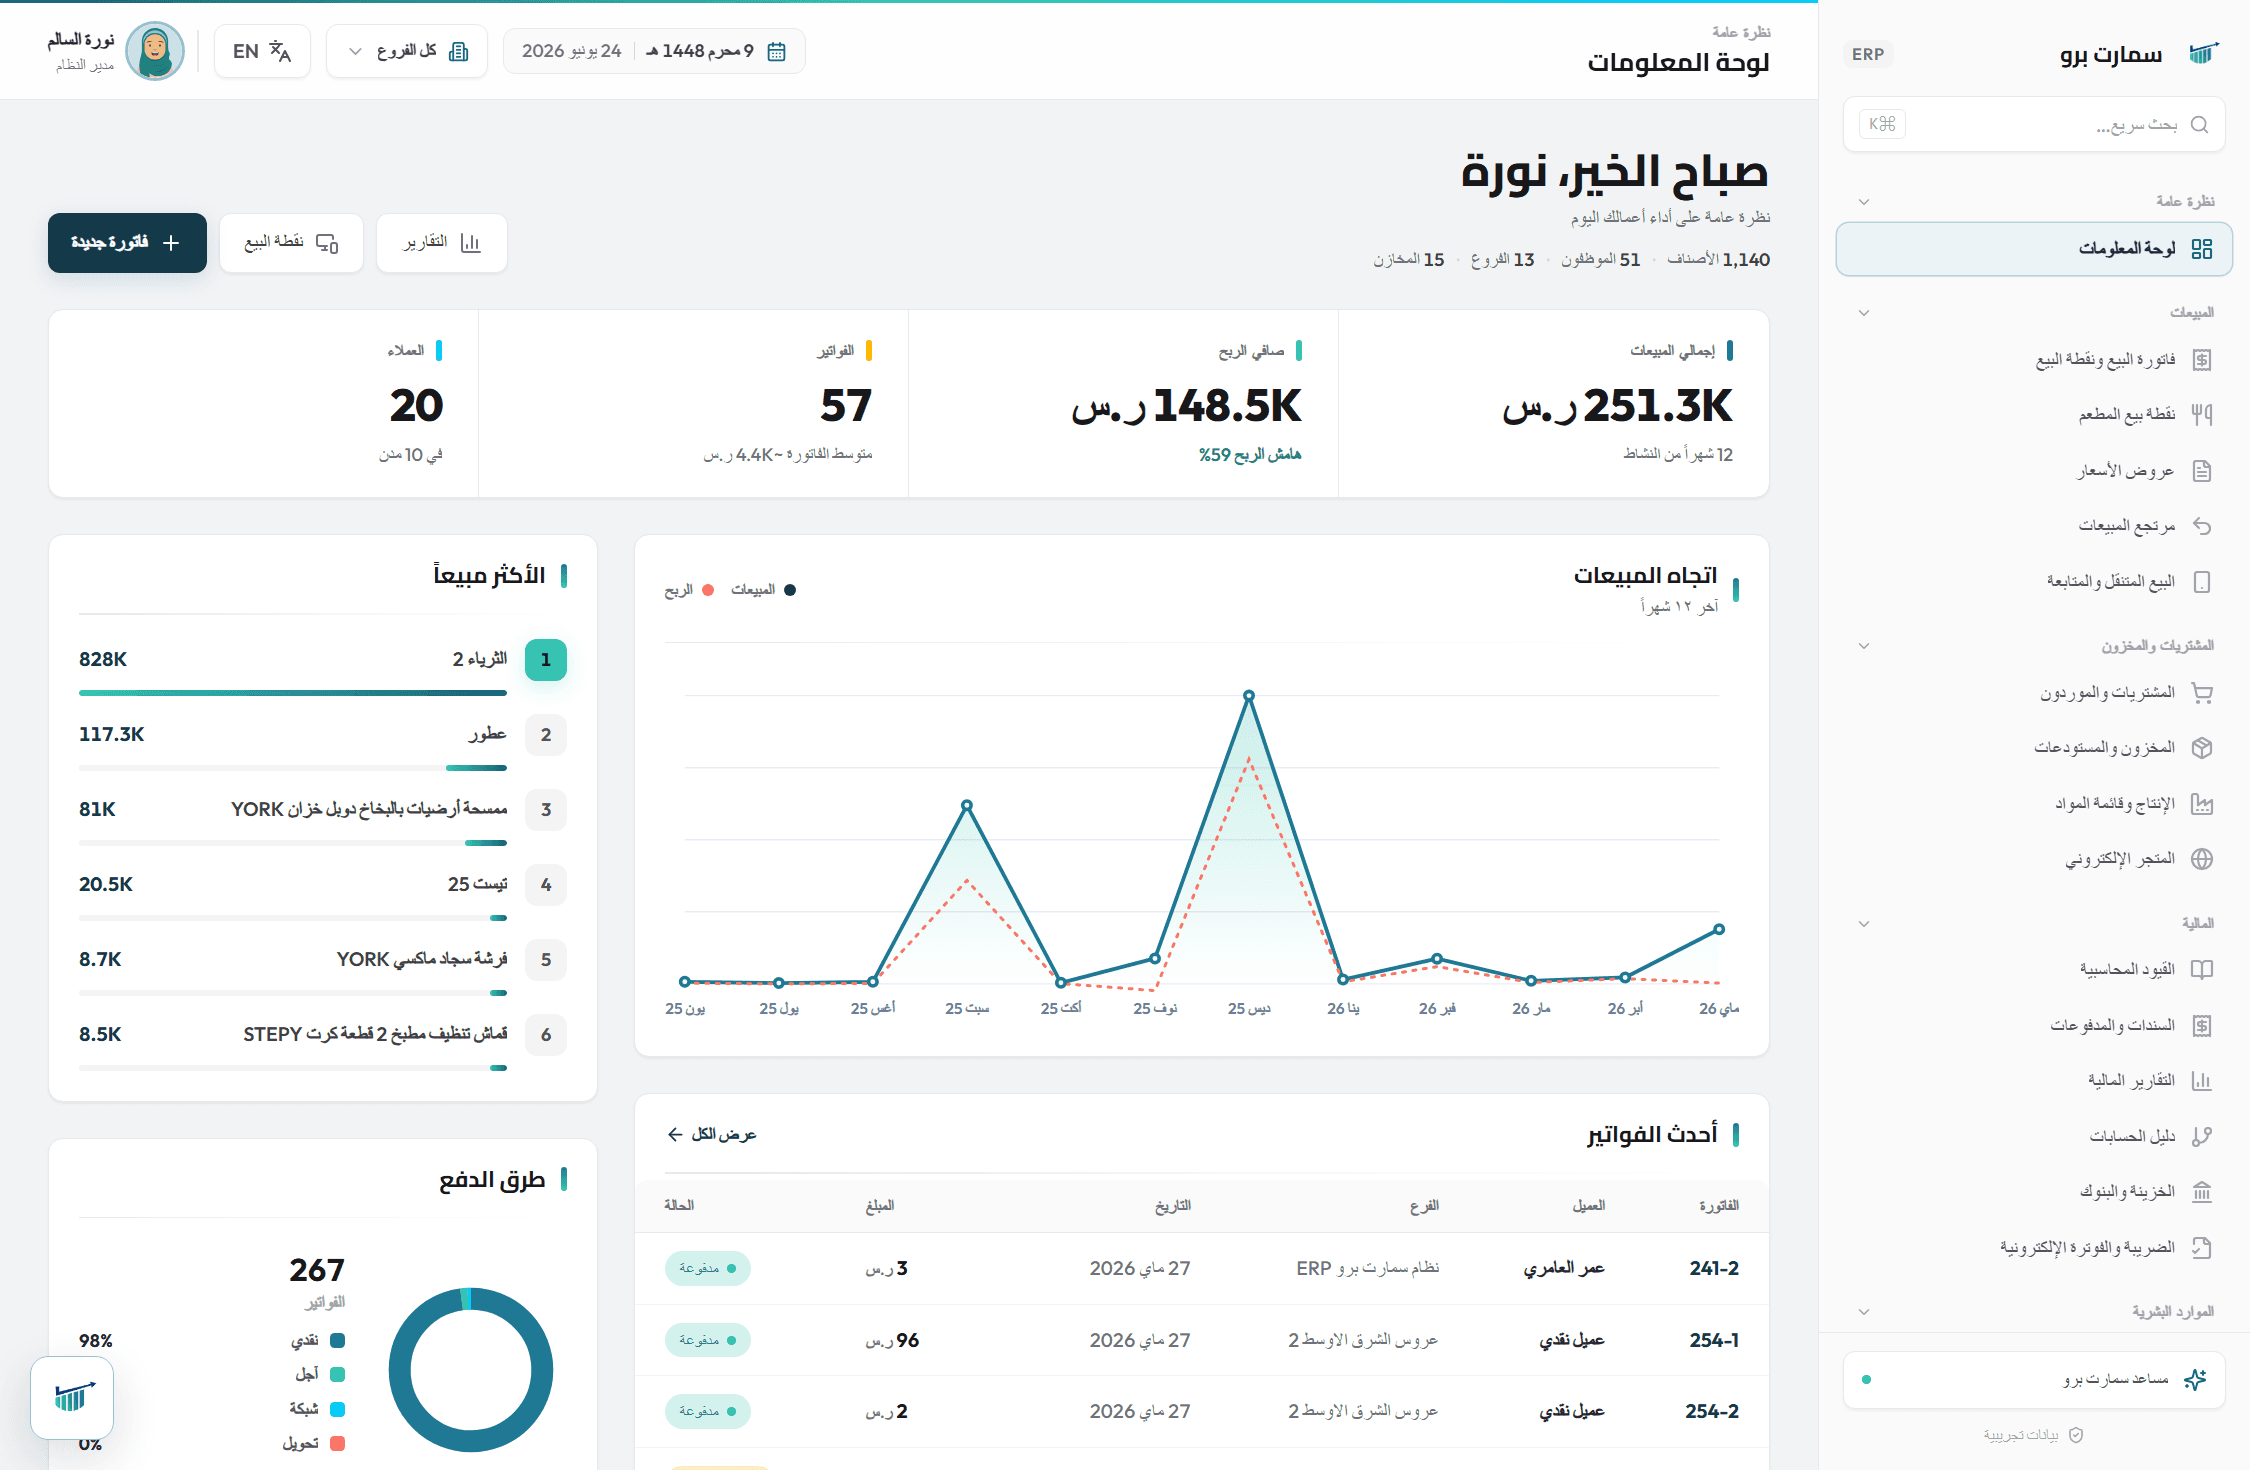
Task: Collapse the المبيعات sidebar section
Action: (1864, 313)
